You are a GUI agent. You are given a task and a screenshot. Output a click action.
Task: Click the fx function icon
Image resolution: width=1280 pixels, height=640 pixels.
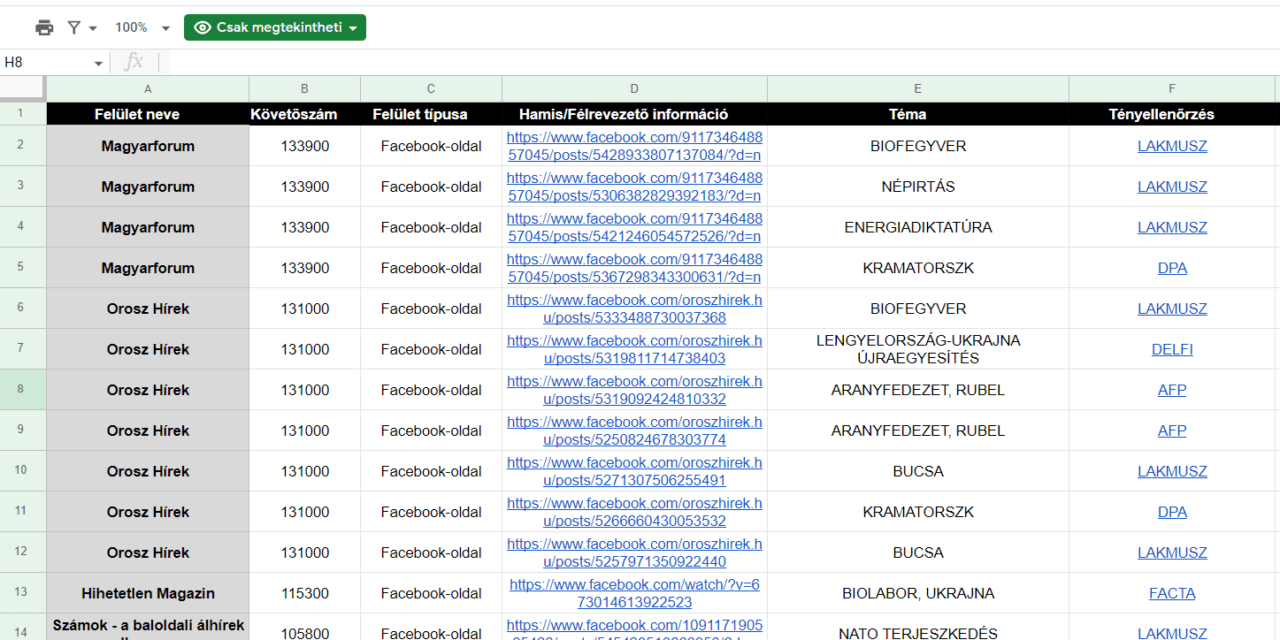[133, 62]
